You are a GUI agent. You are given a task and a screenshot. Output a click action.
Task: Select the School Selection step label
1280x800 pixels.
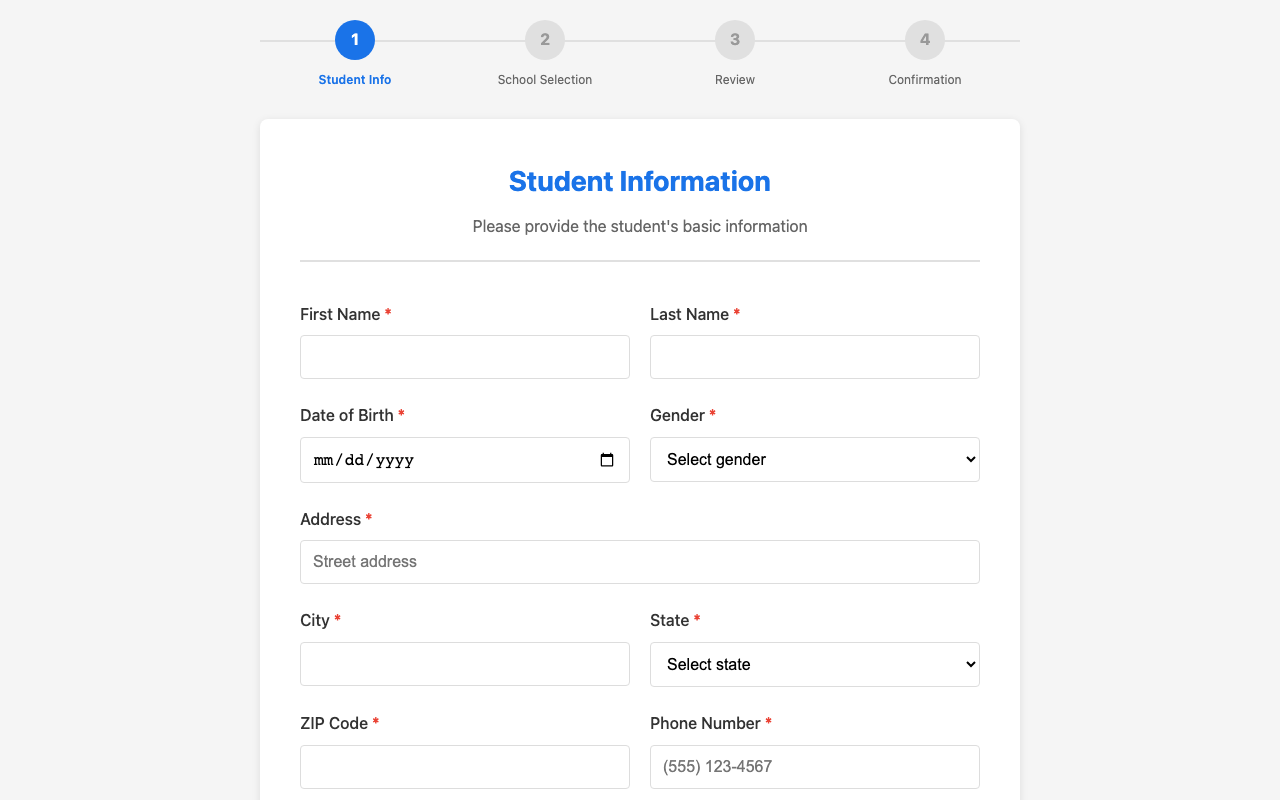coord(545,79)
